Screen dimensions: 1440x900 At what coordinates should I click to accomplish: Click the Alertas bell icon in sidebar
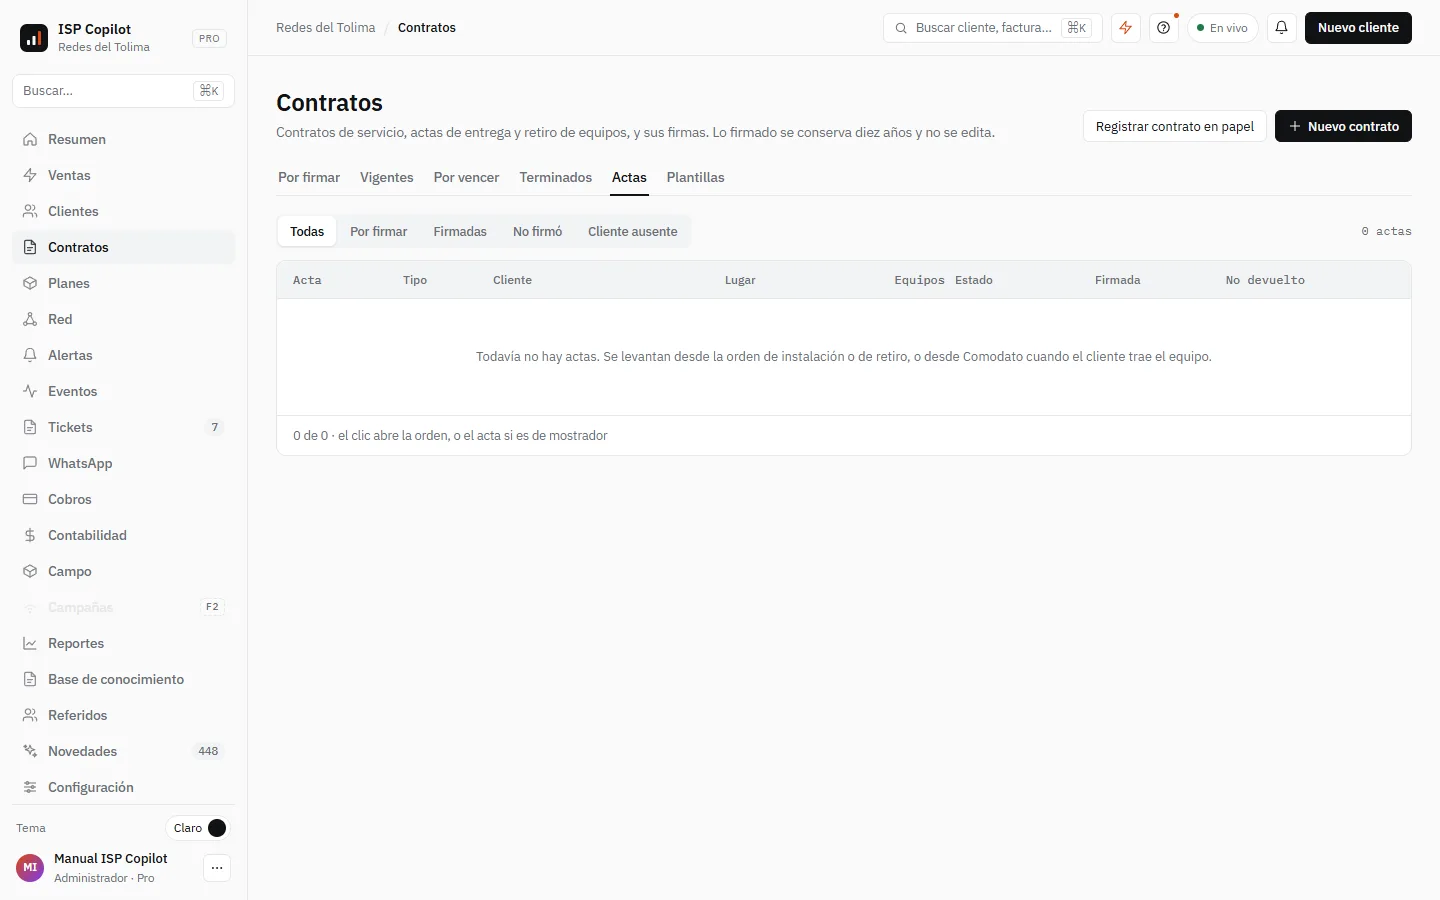click(x=30, y=356)
